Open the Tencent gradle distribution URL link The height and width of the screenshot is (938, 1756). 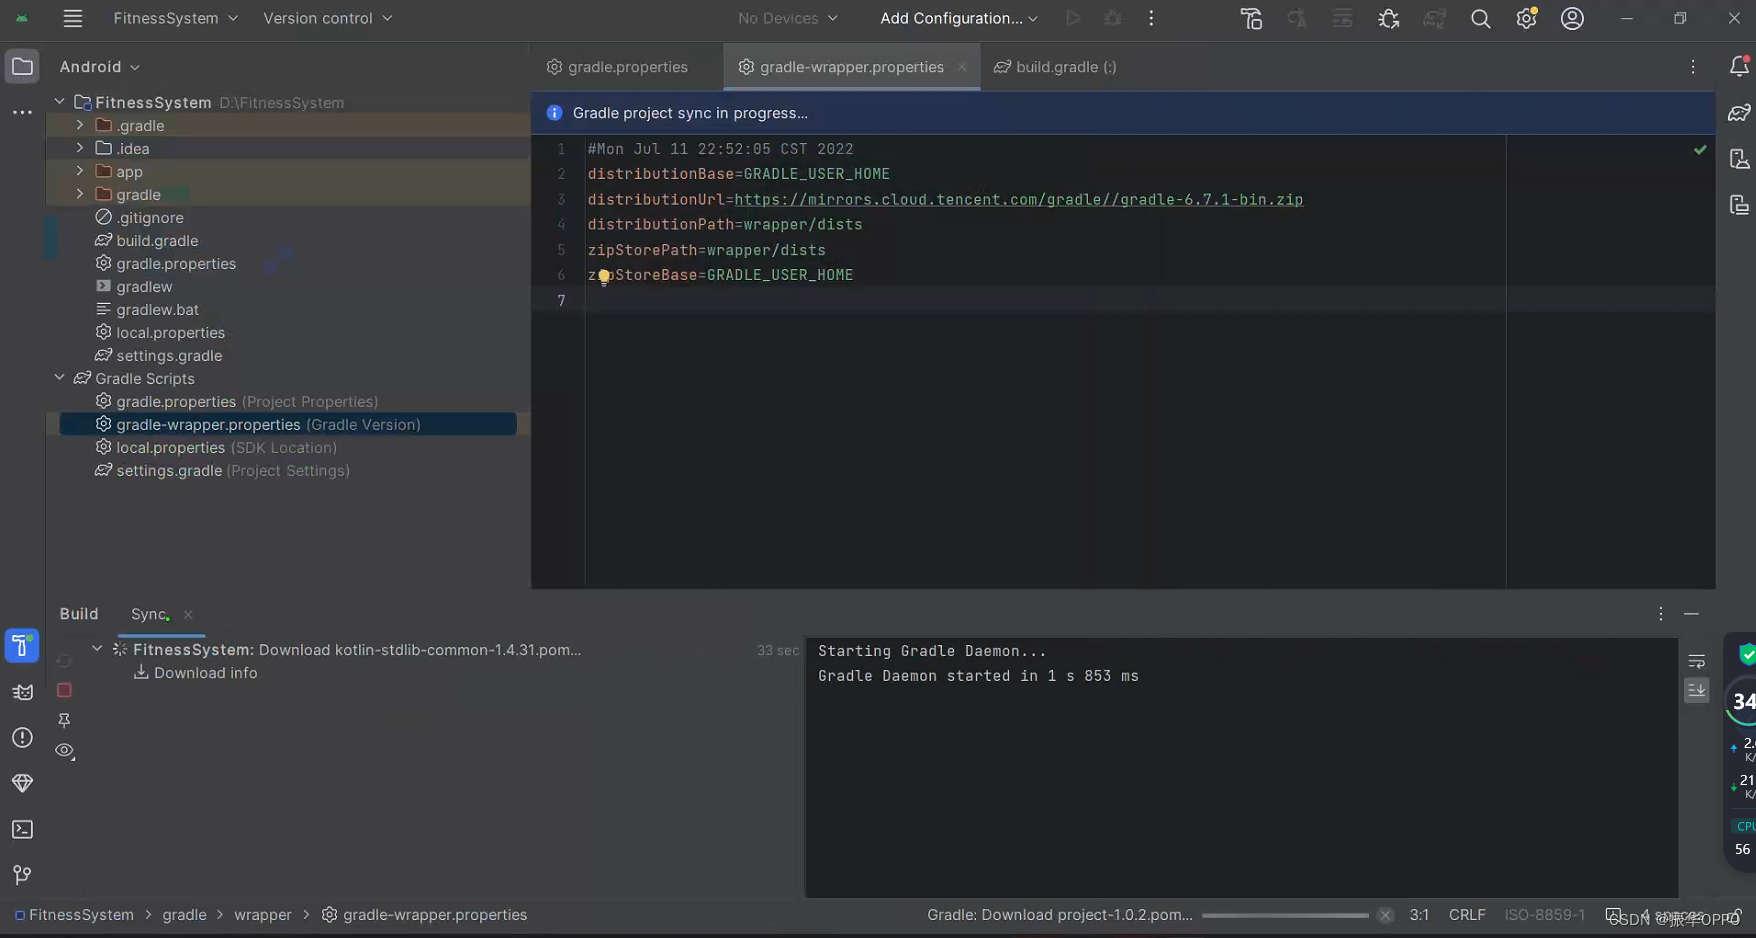click(x=1018, y=199)
